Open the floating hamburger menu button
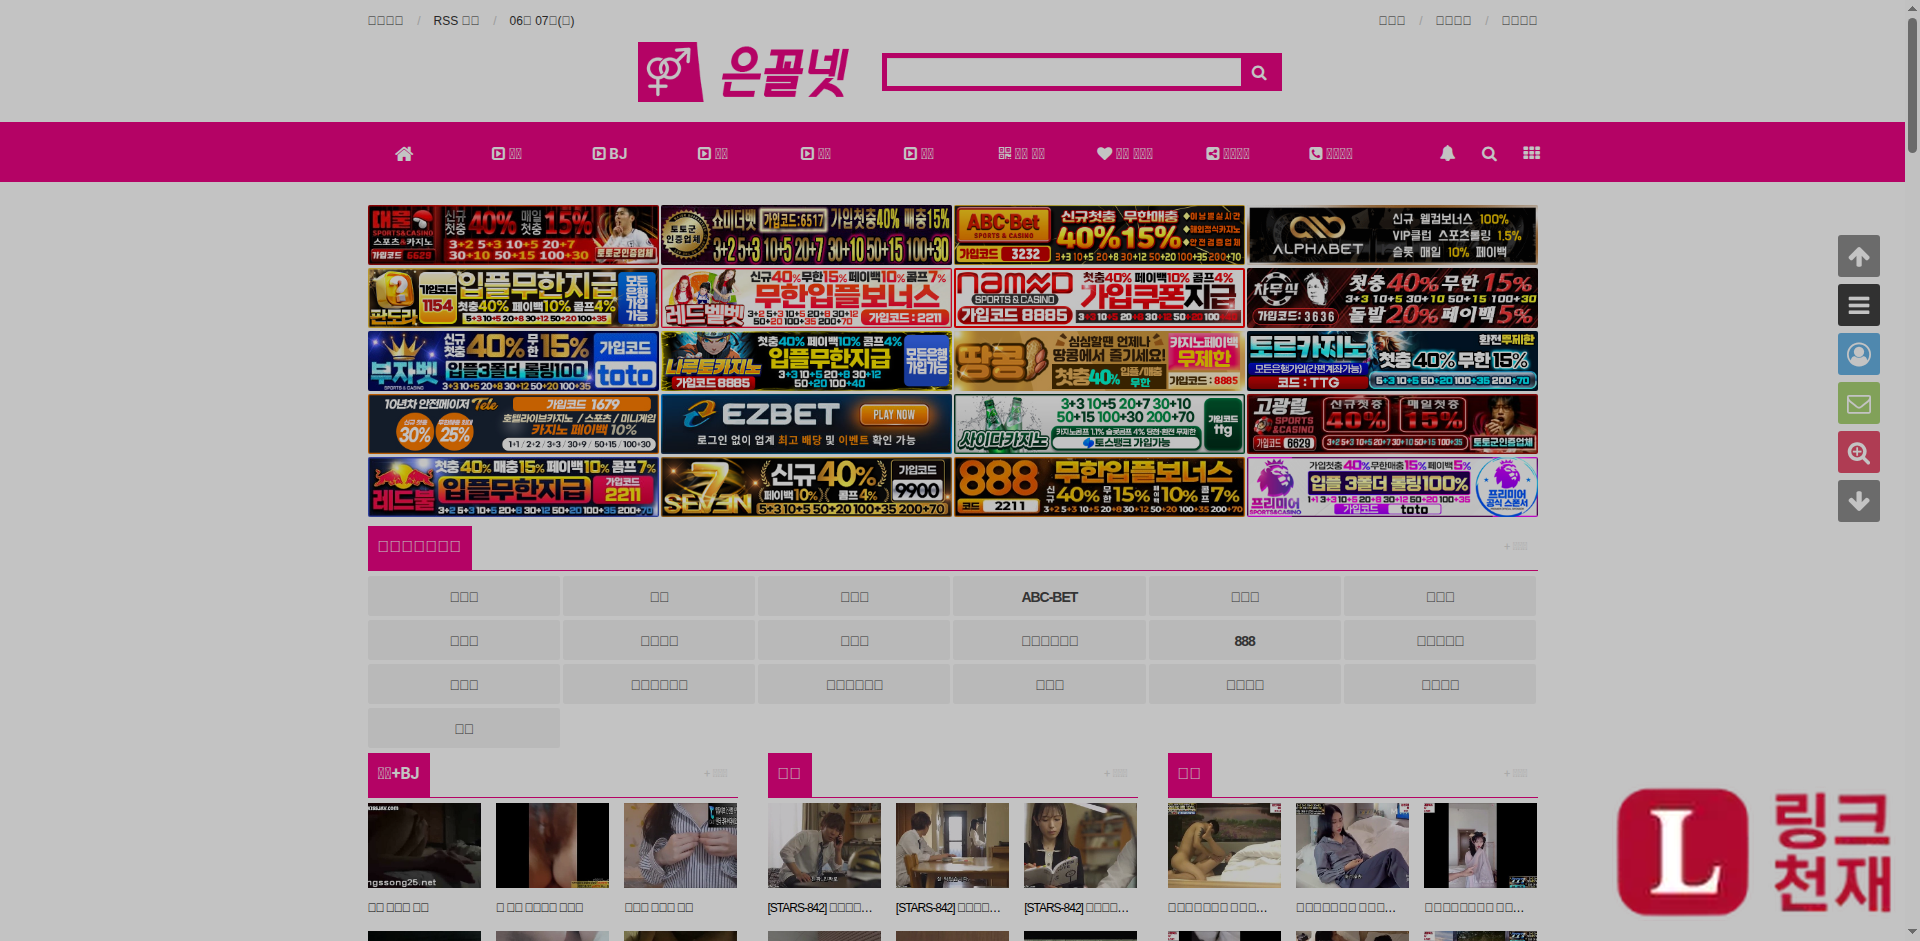Image resolution: width=1920 pixels, height=941 pixels. tap(1858, 305)
